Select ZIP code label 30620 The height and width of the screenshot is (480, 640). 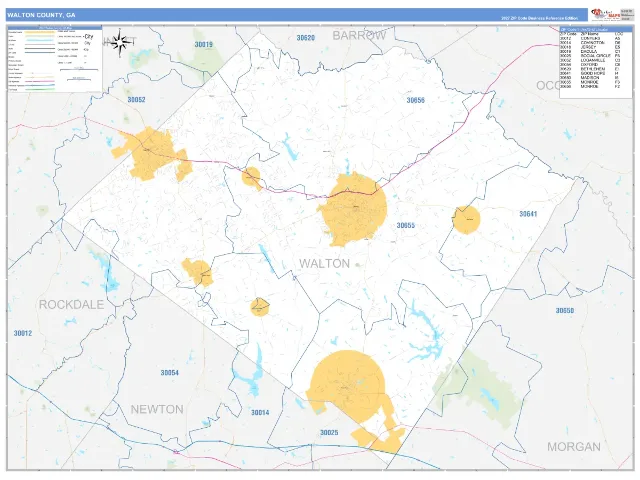305,38
